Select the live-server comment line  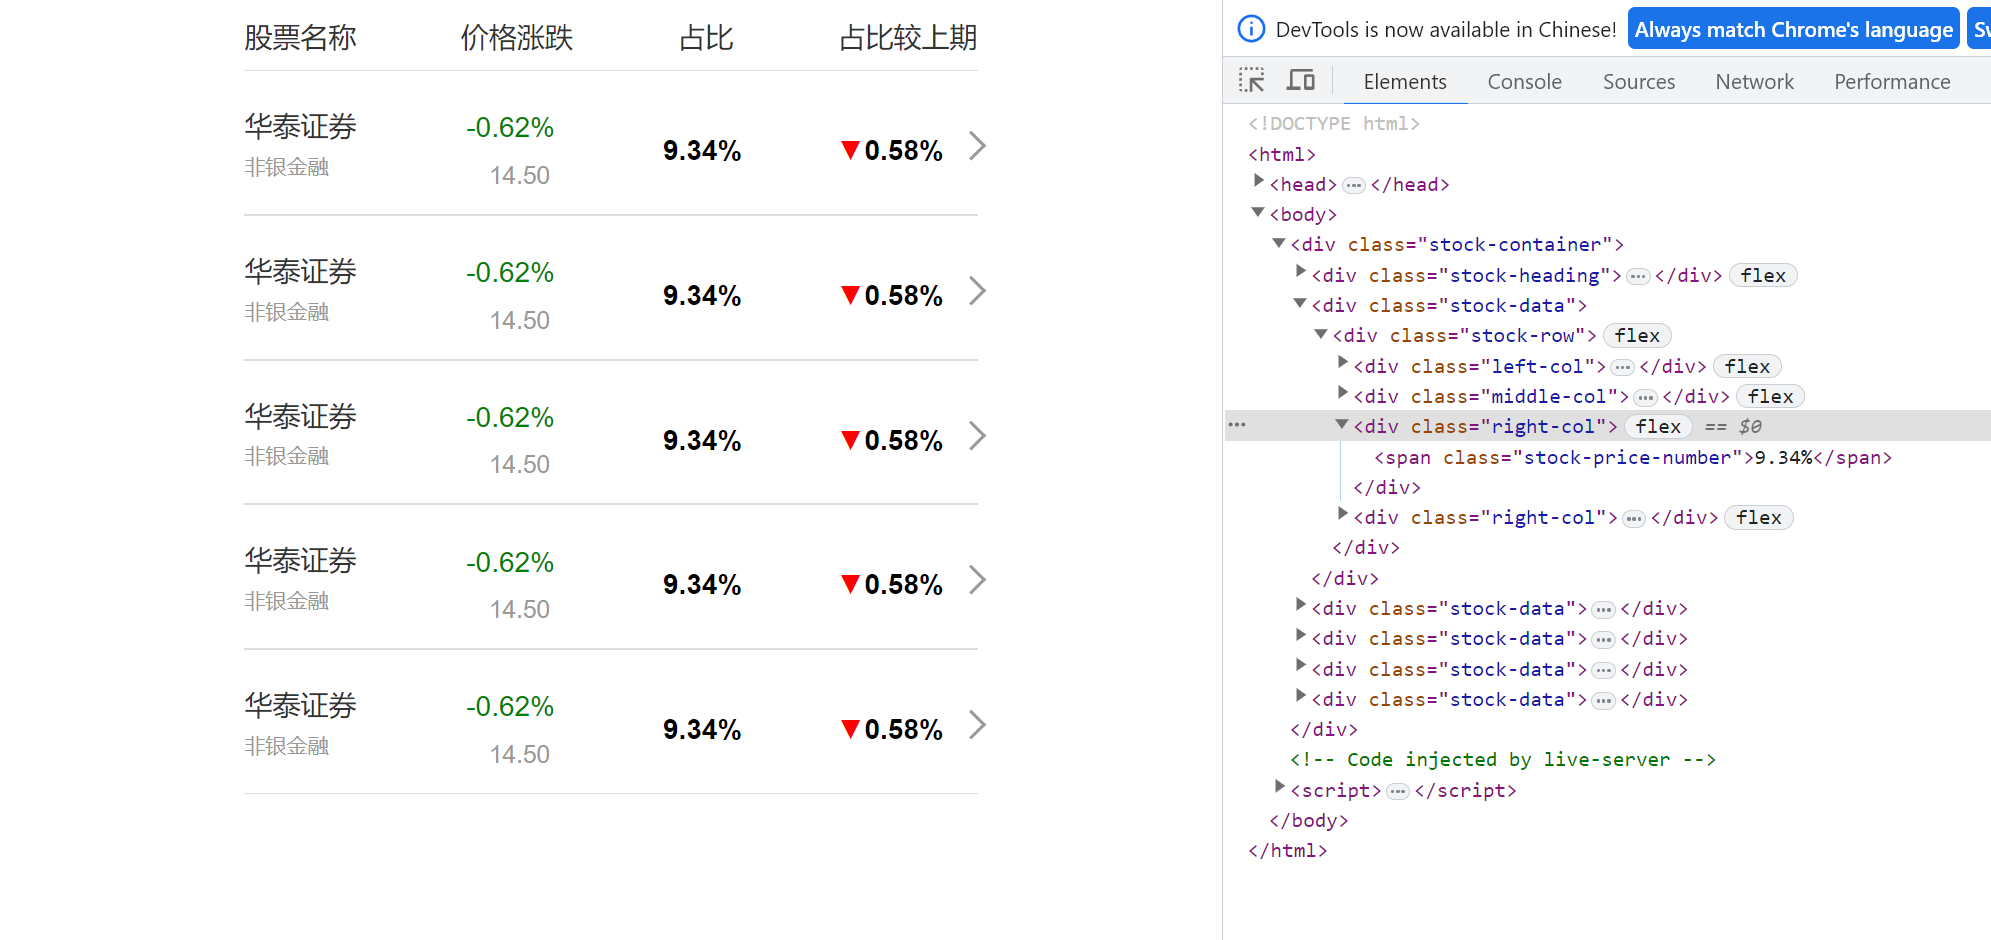(x=1503, y=759)
